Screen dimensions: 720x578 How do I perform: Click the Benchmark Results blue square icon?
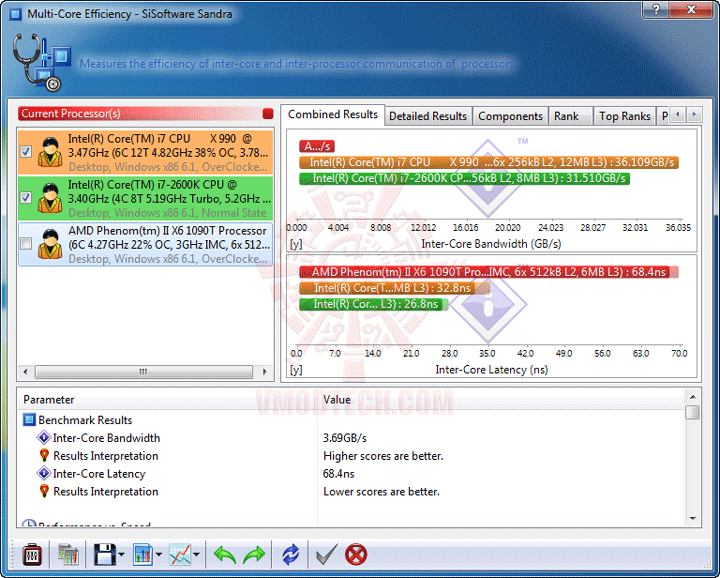(x=29, y=420)
